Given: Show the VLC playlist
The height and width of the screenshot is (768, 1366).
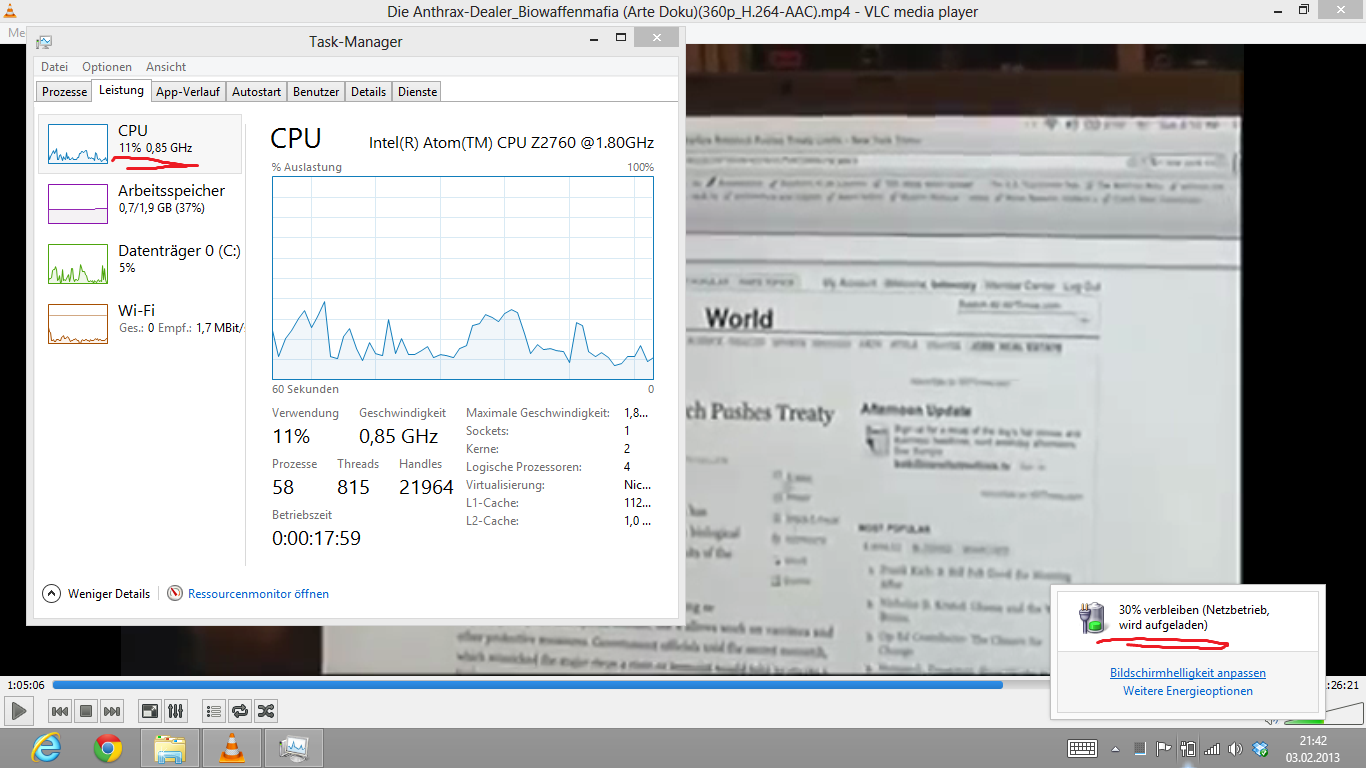Looking at the screenshot, I should [x=214, y=711].
